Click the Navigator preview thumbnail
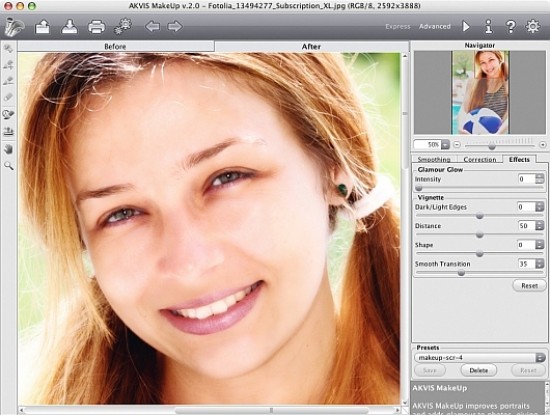Screen dimensions: 550x415 coord(480,93)
